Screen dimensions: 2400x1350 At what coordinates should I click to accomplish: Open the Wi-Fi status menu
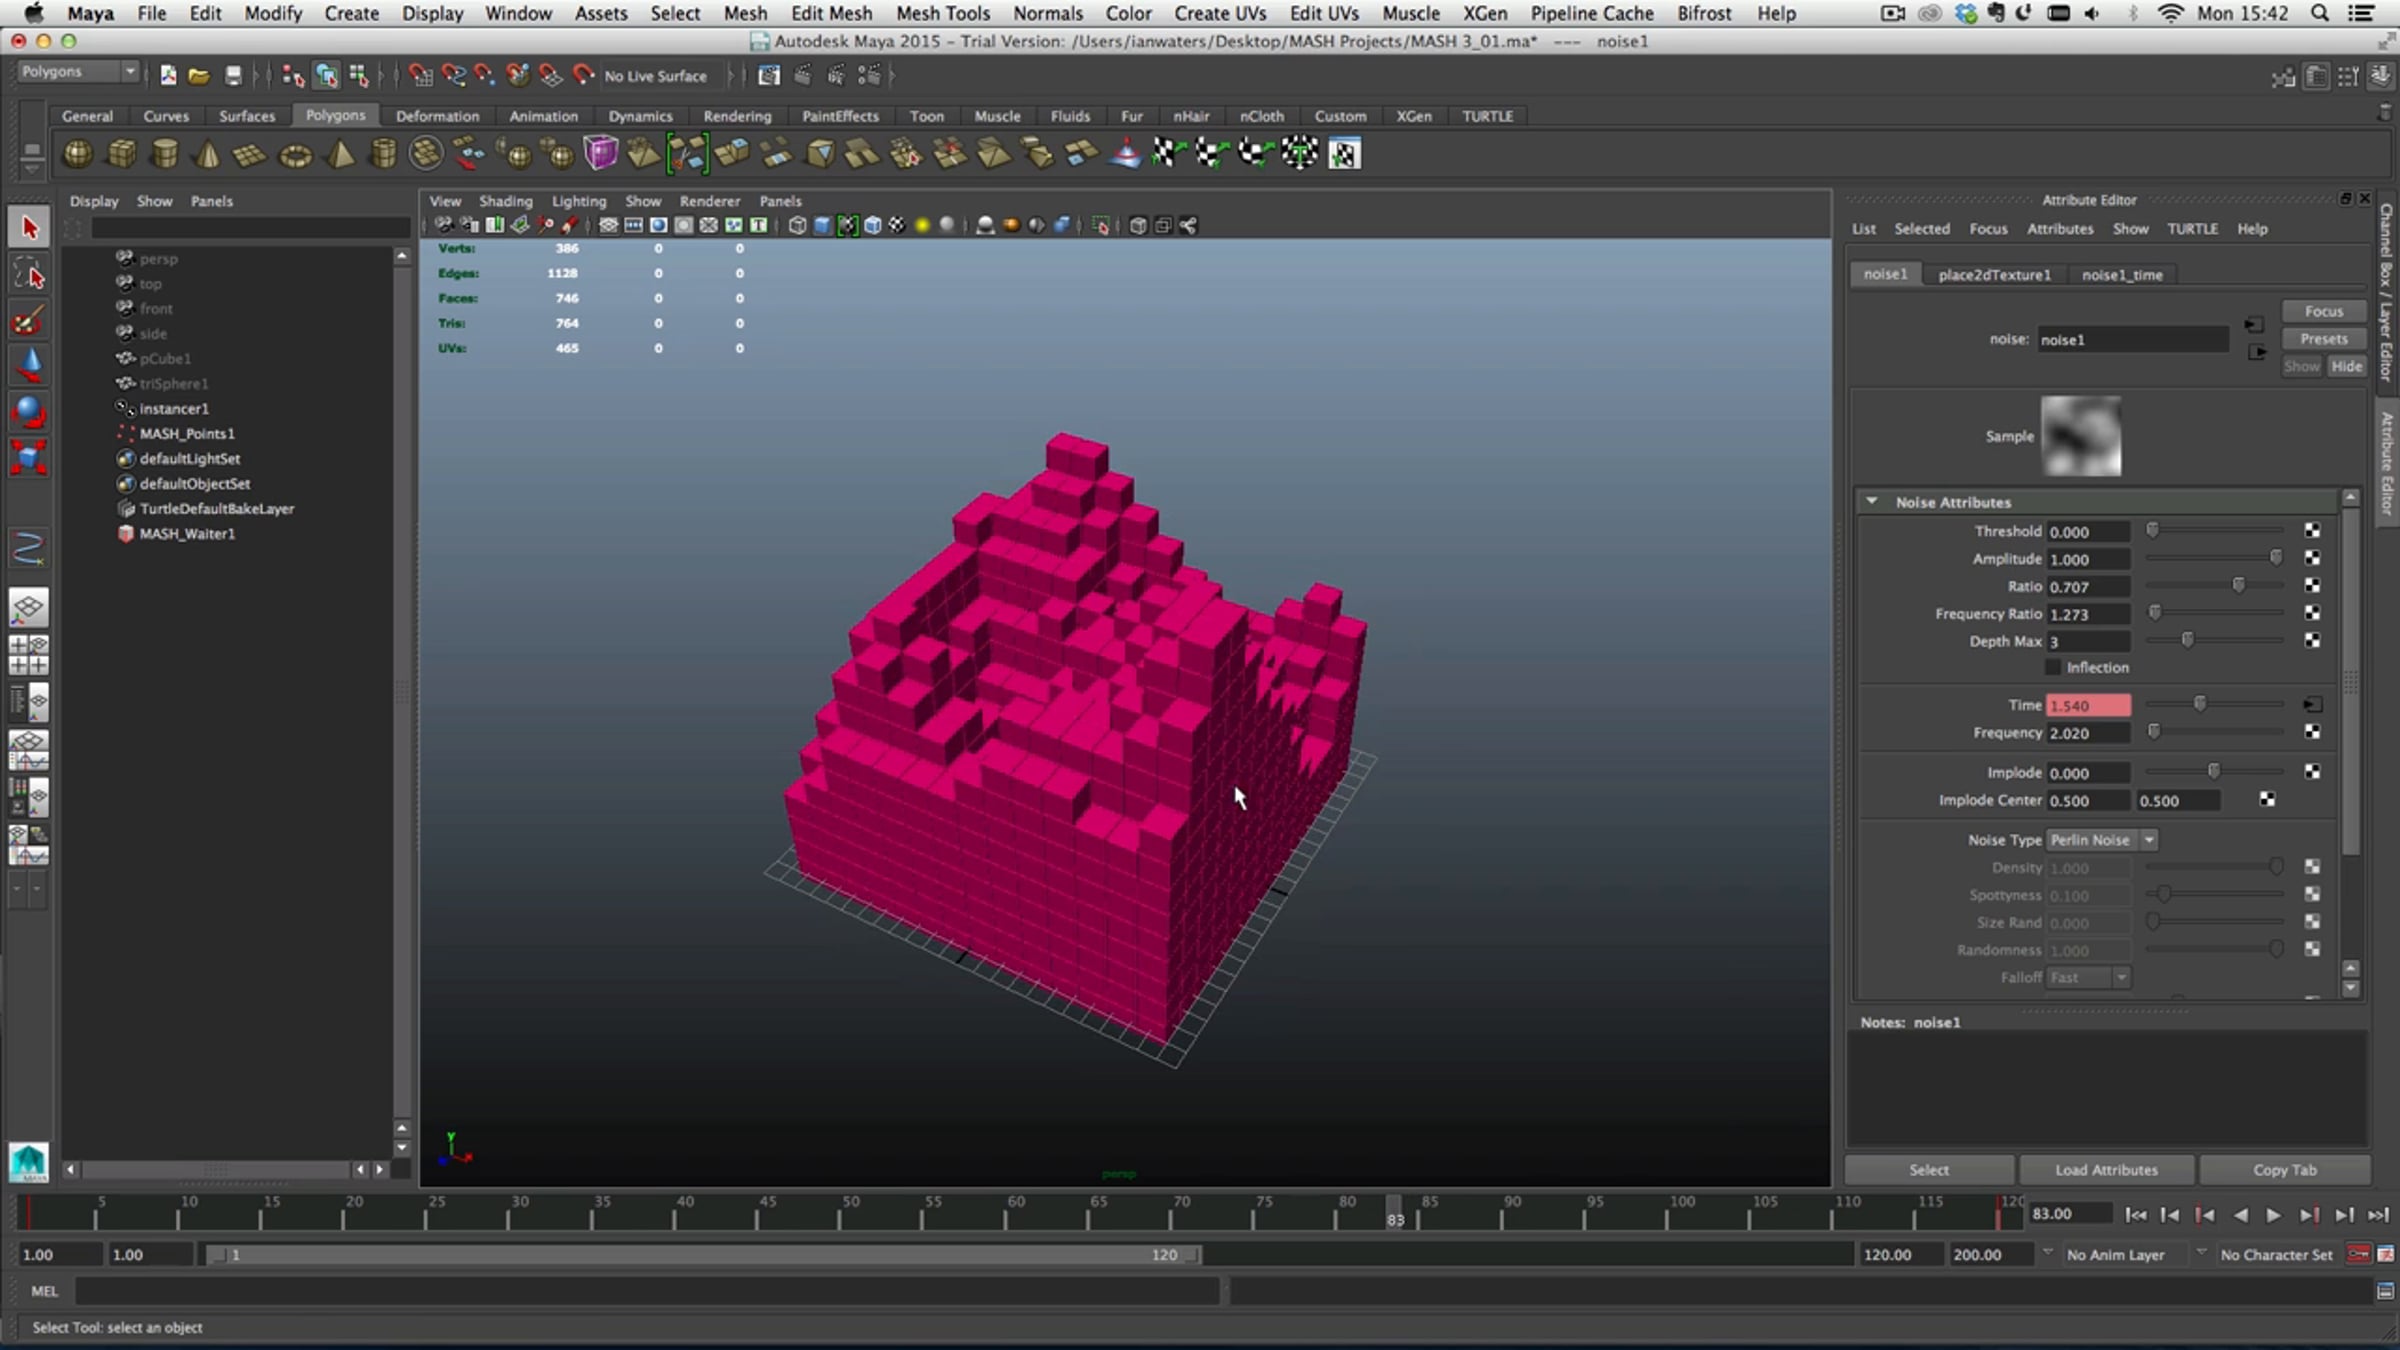[2171, 13]
